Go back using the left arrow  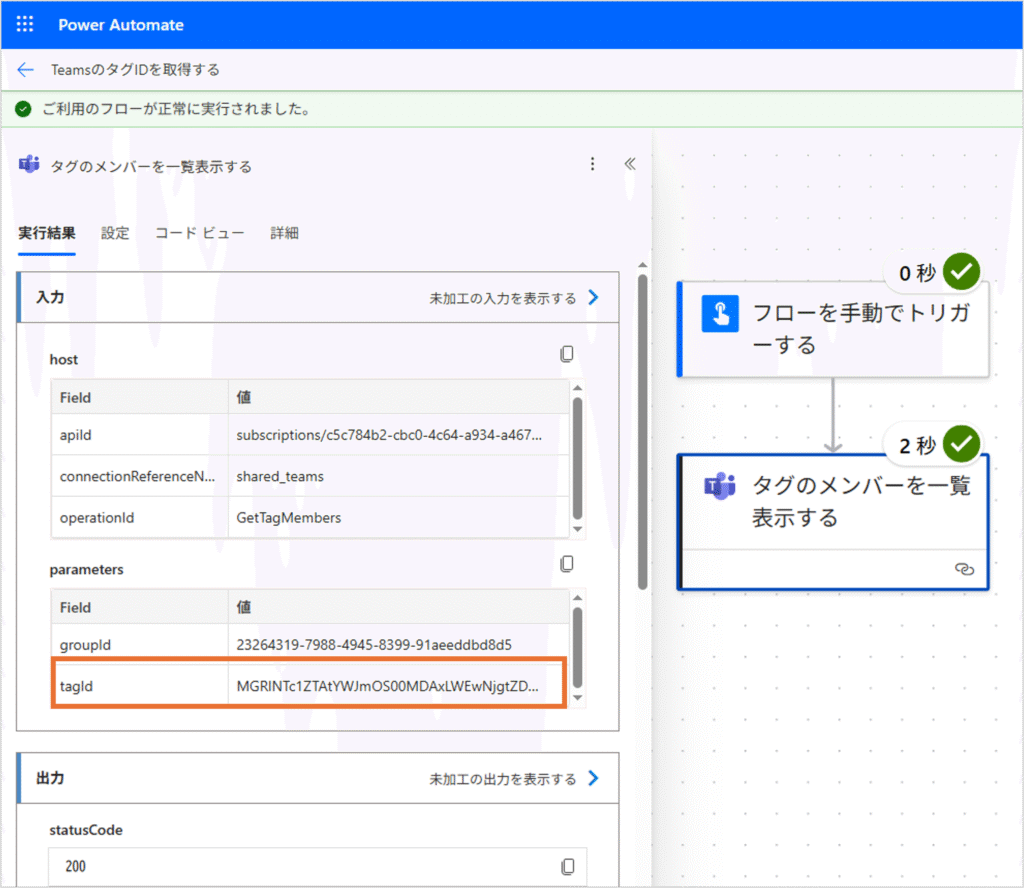(x=25, y=70)
